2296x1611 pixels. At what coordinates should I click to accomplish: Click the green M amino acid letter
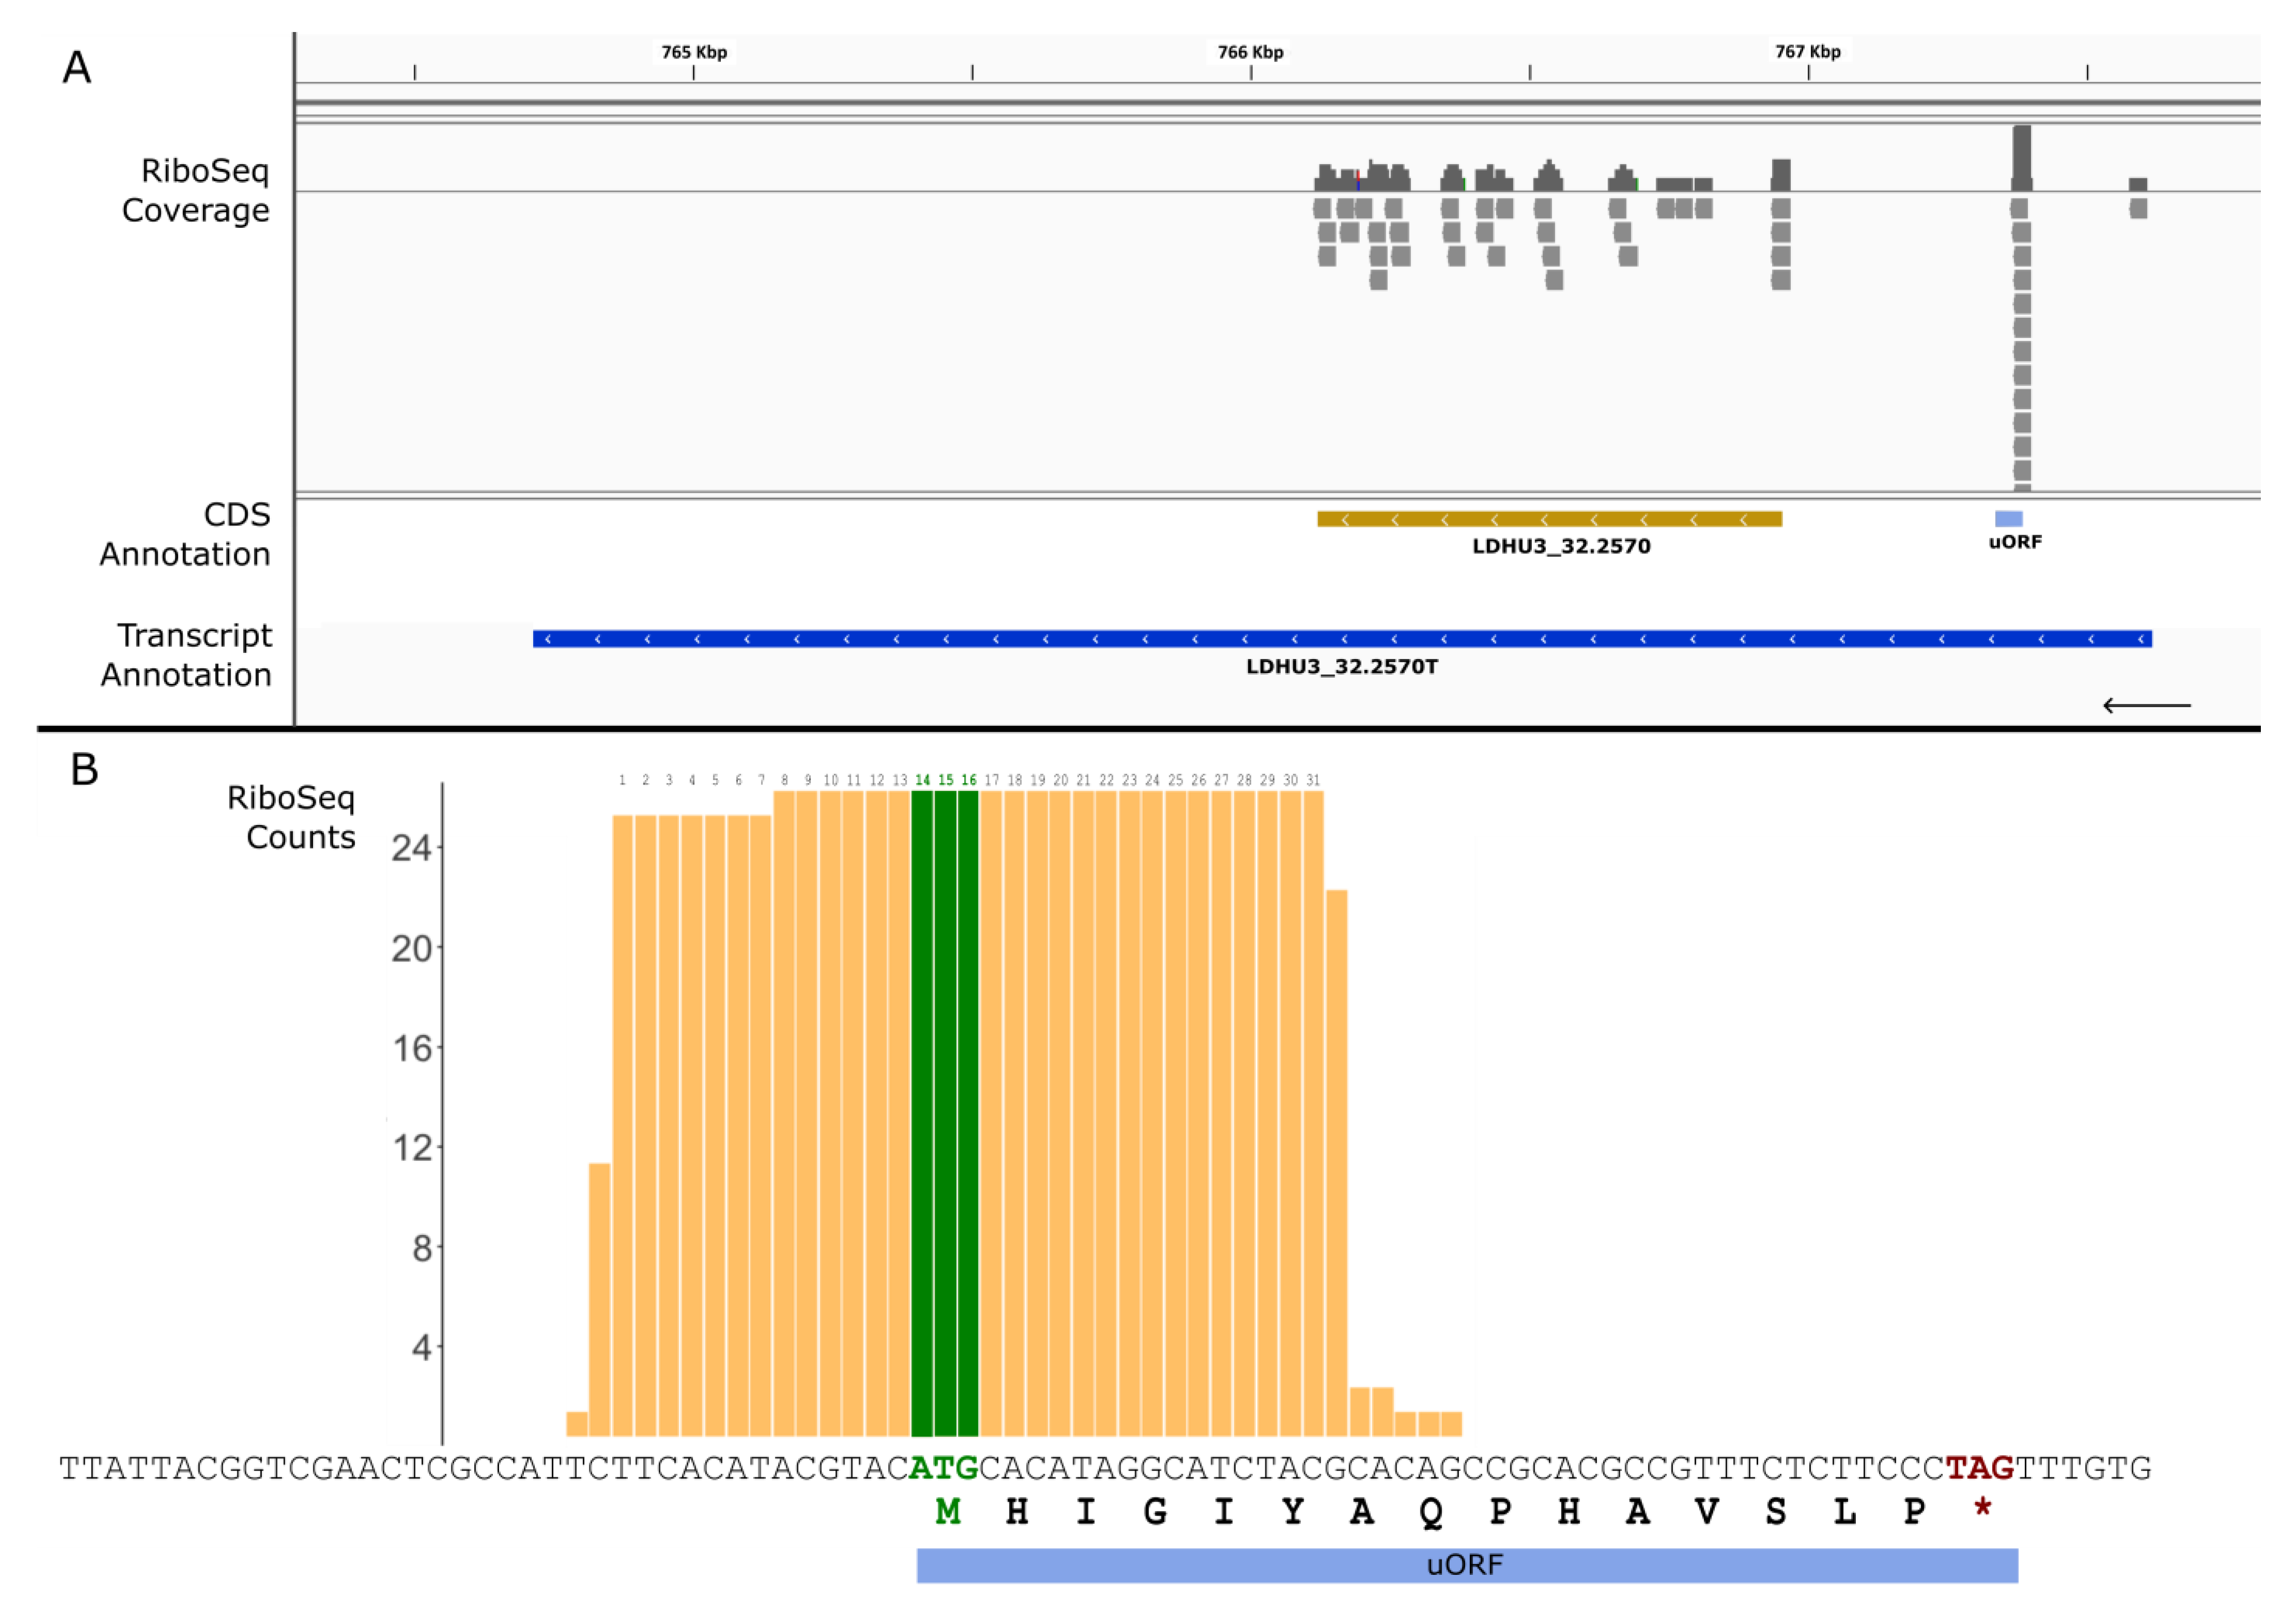pyautogui.click(x=948, y=1512)
